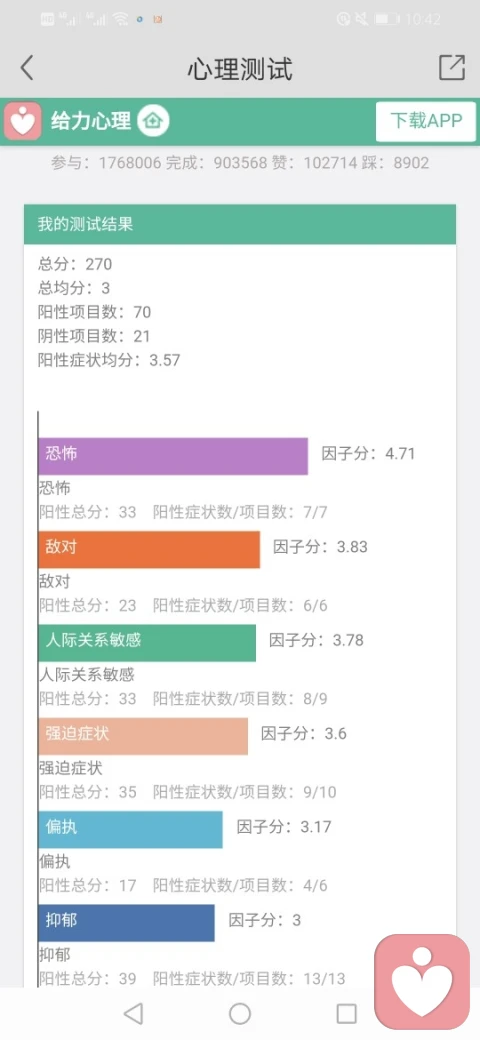Tap the floating pink heart app icon
The image size is (480, 1040).
(x=422, y=982)
